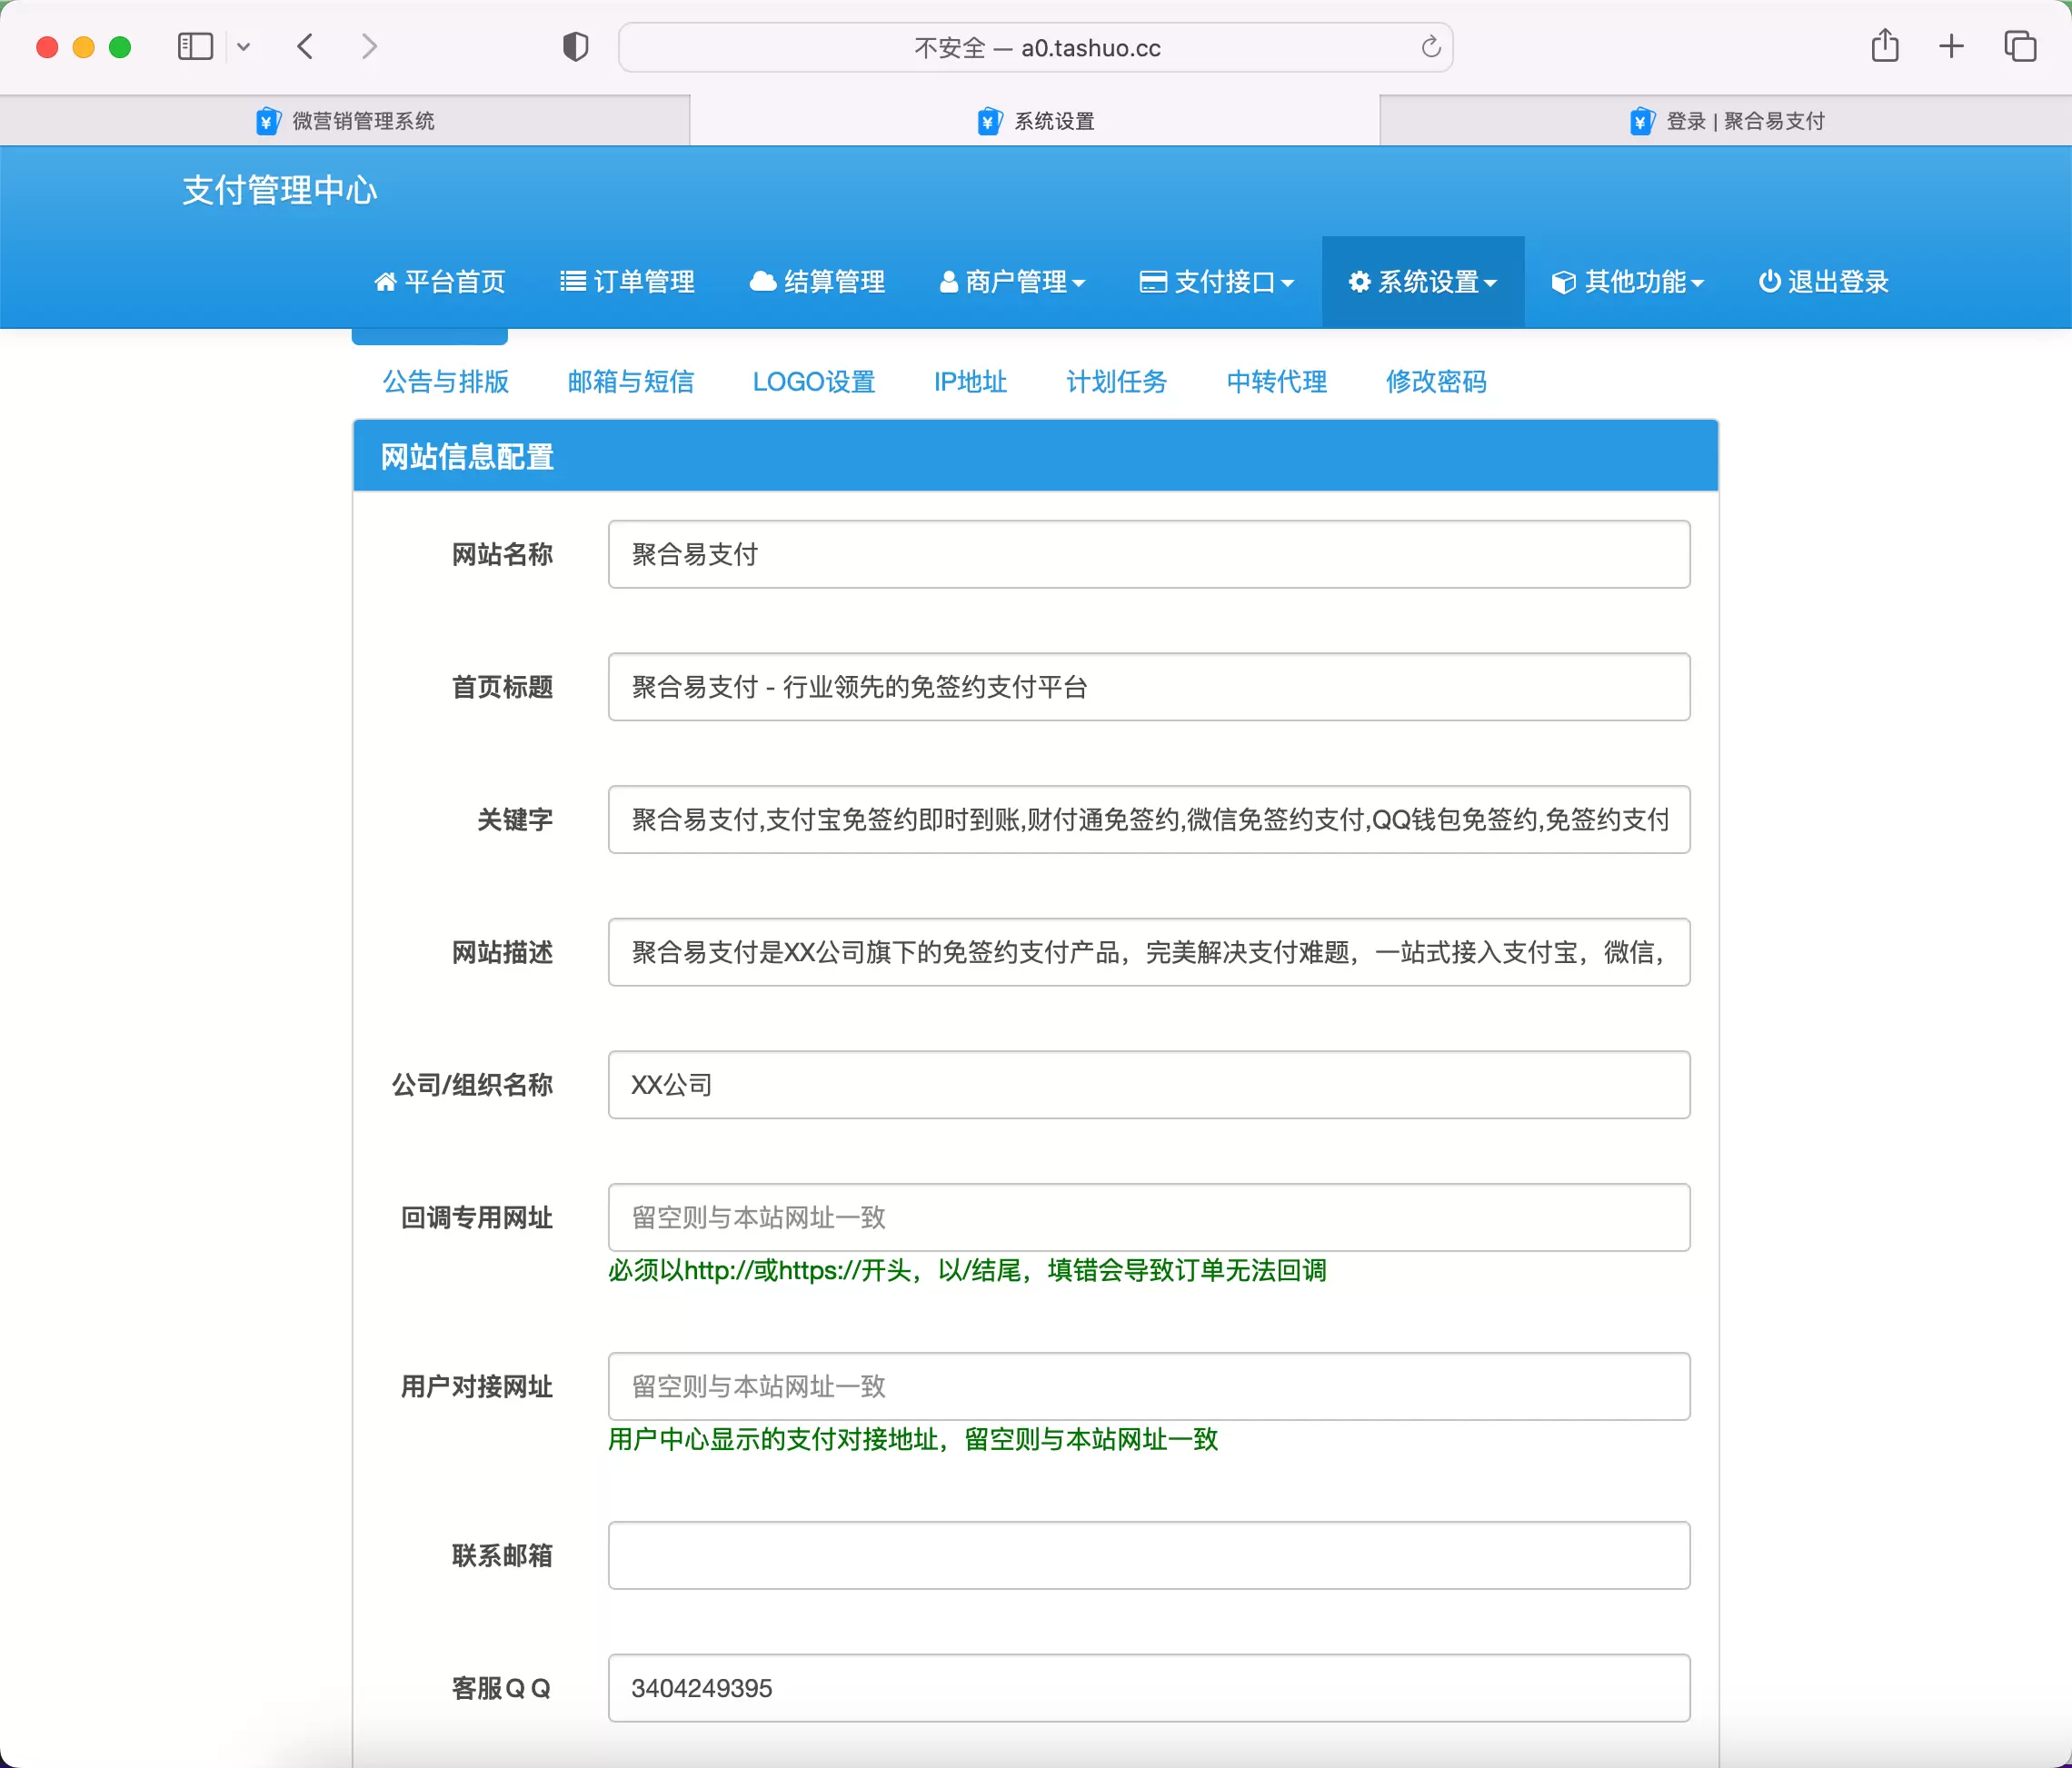Open 订单管理 in the navbar
The width and height of the screenshot is (2072, 1768).
628,282
